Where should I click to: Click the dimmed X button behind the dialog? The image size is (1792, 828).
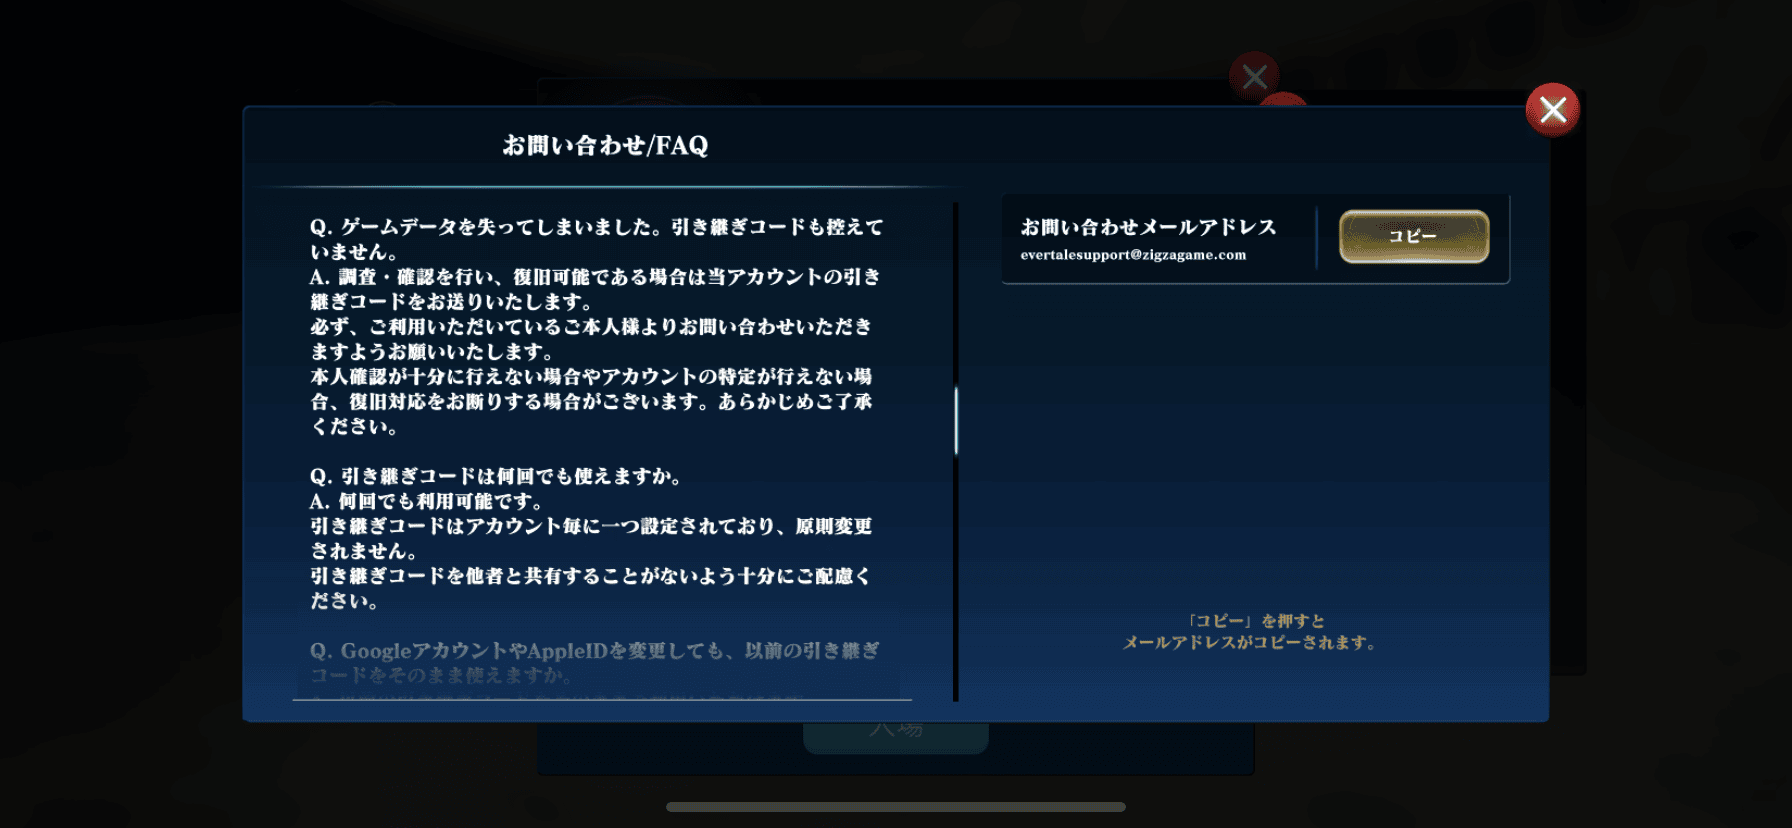(1254, 76)
